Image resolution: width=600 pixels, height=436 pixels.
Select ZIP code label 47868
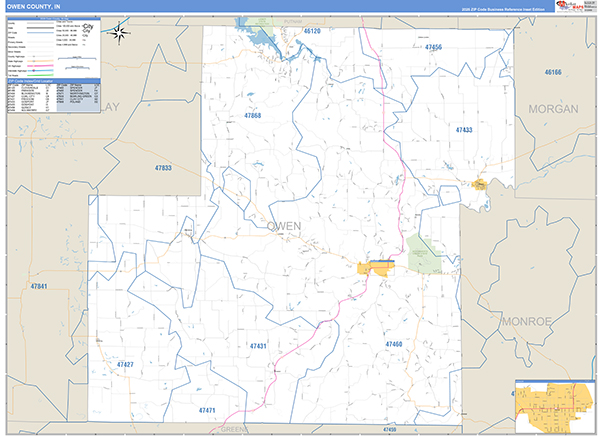(252, 116)
